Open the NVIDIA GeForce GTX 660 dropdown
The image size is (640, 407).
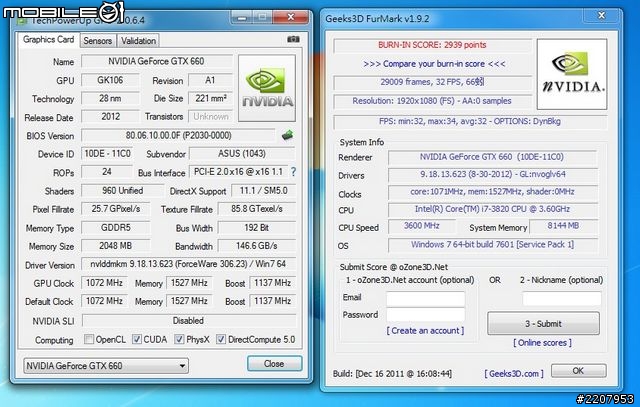(106, 366)
